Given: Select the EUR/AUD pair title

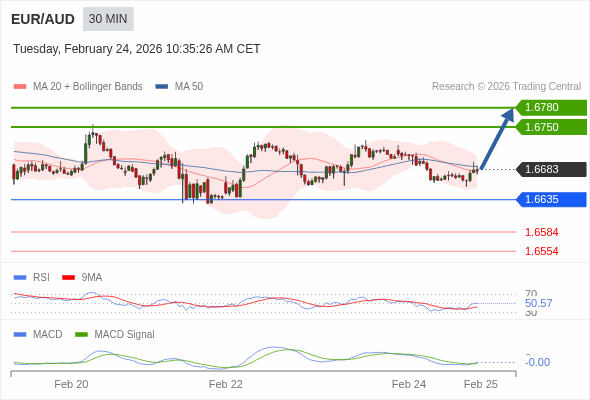Looking at the screenshot, I should [43, 19].
